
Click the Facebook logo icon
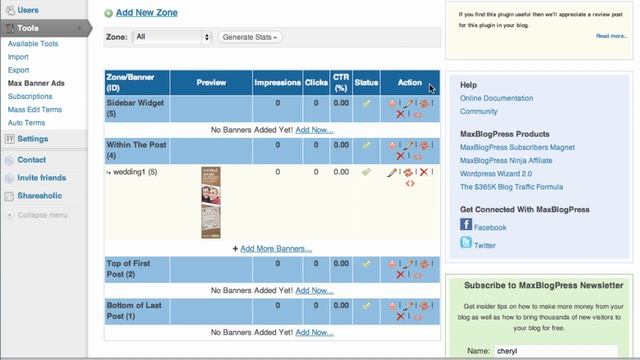click(x=466, y=224)
